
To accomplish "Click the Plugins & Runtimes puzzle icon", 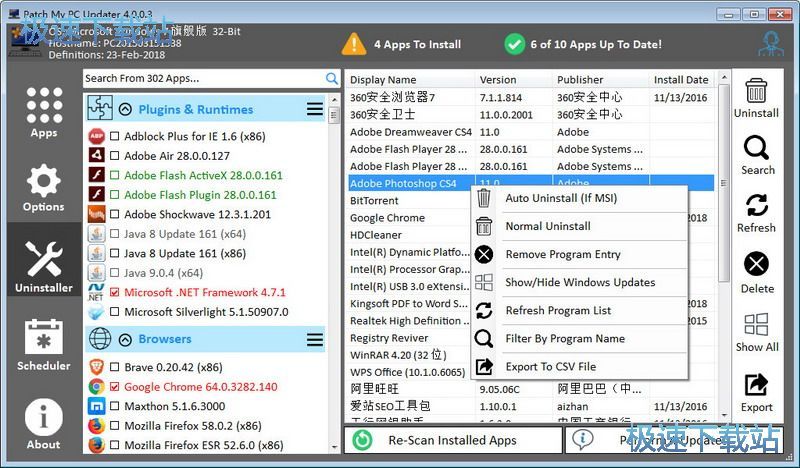I will pyautogui.click(x=99, y=108).
